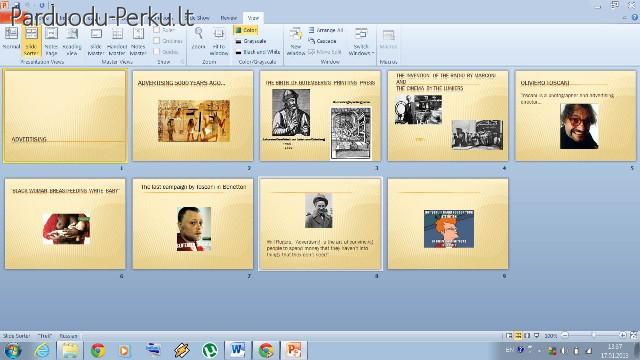The width and height of the screenshot is (640, 360).
Task: Open File Explorer folder icon on taskbar
Action: click(x=70, y=351)
